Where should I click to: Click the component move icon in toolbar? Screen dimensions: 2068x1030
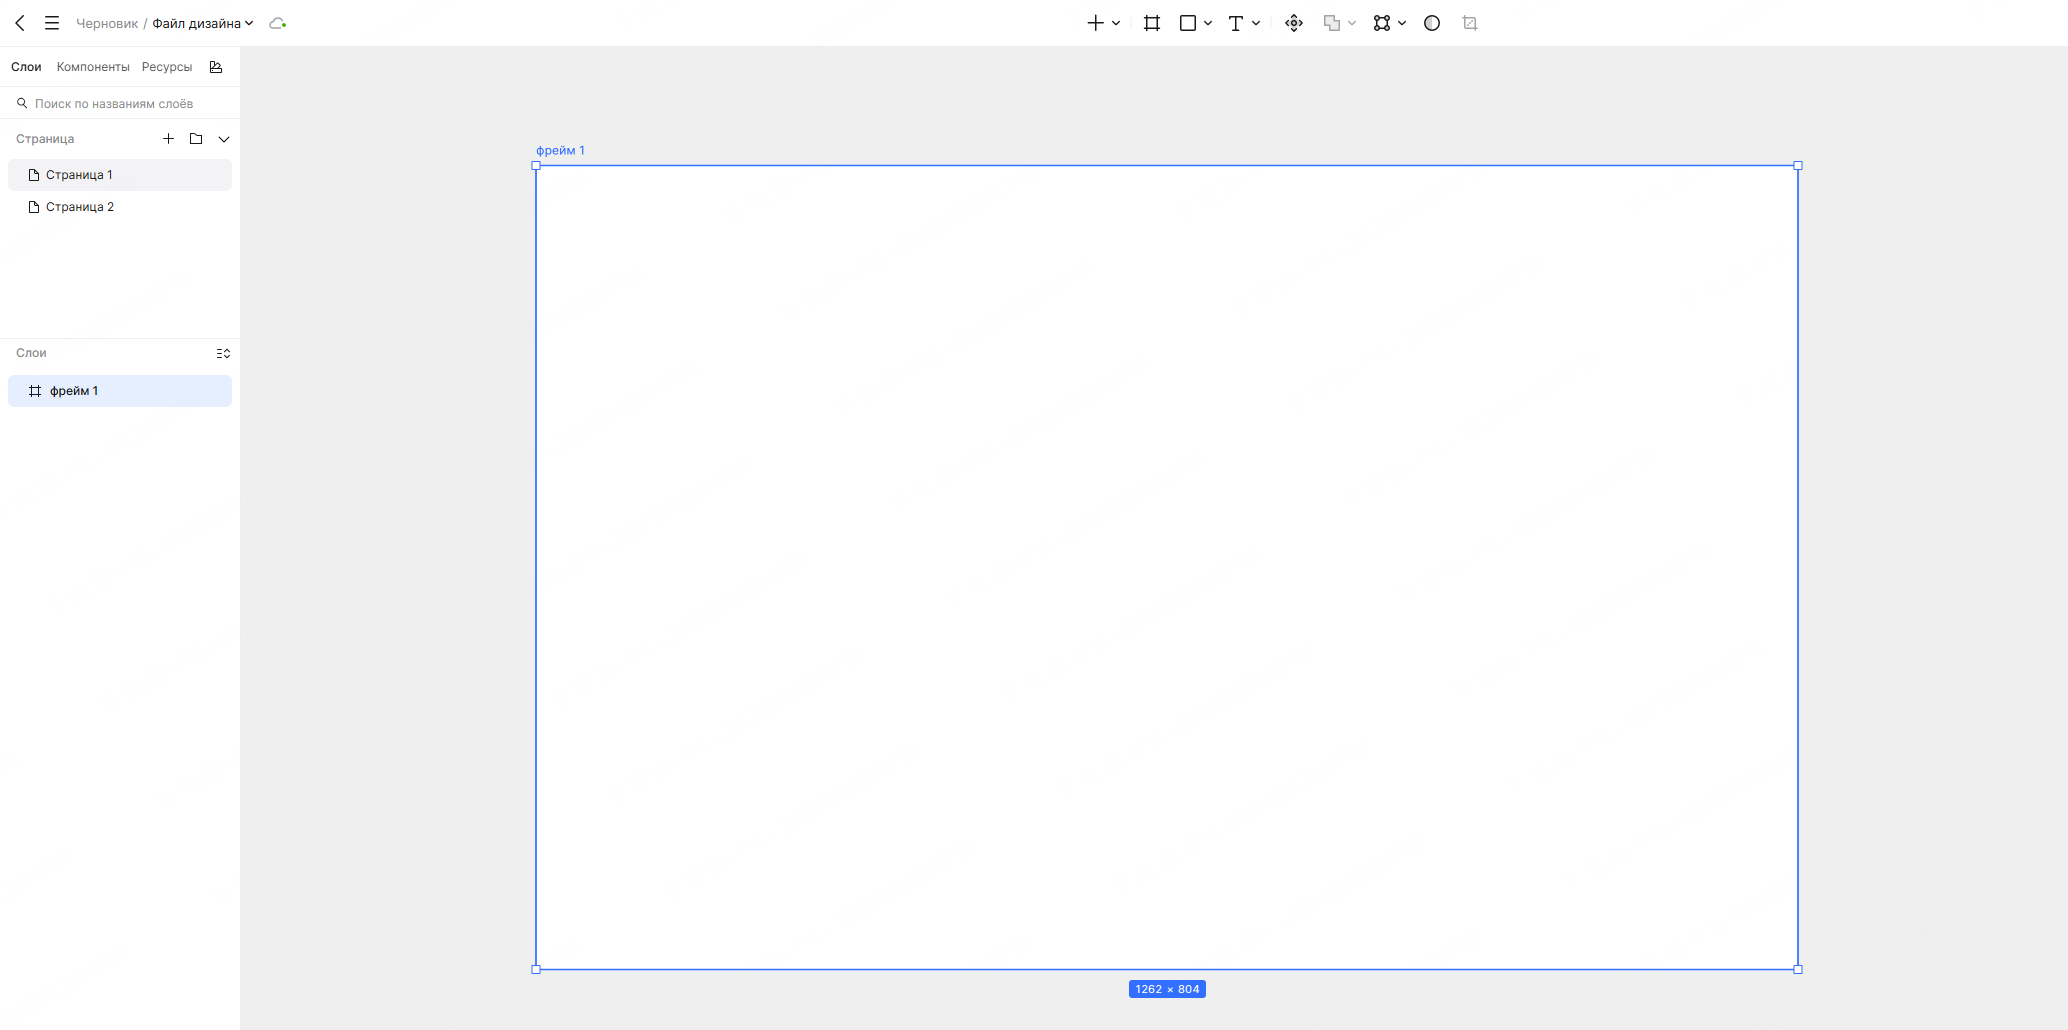click(1294, 23)
